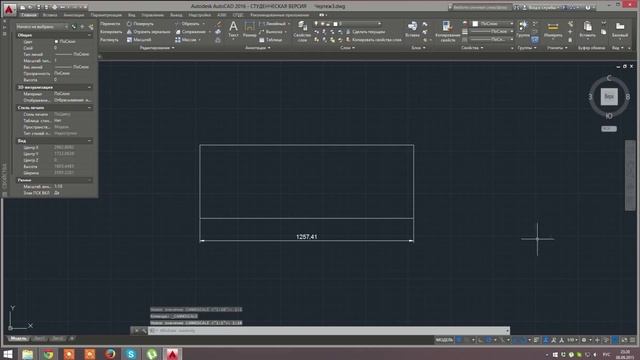Image resolution: width=640 pixels, height=360 pixels.
Task: Click the Help icon in the title bar
Action: [x=588, y=7]
